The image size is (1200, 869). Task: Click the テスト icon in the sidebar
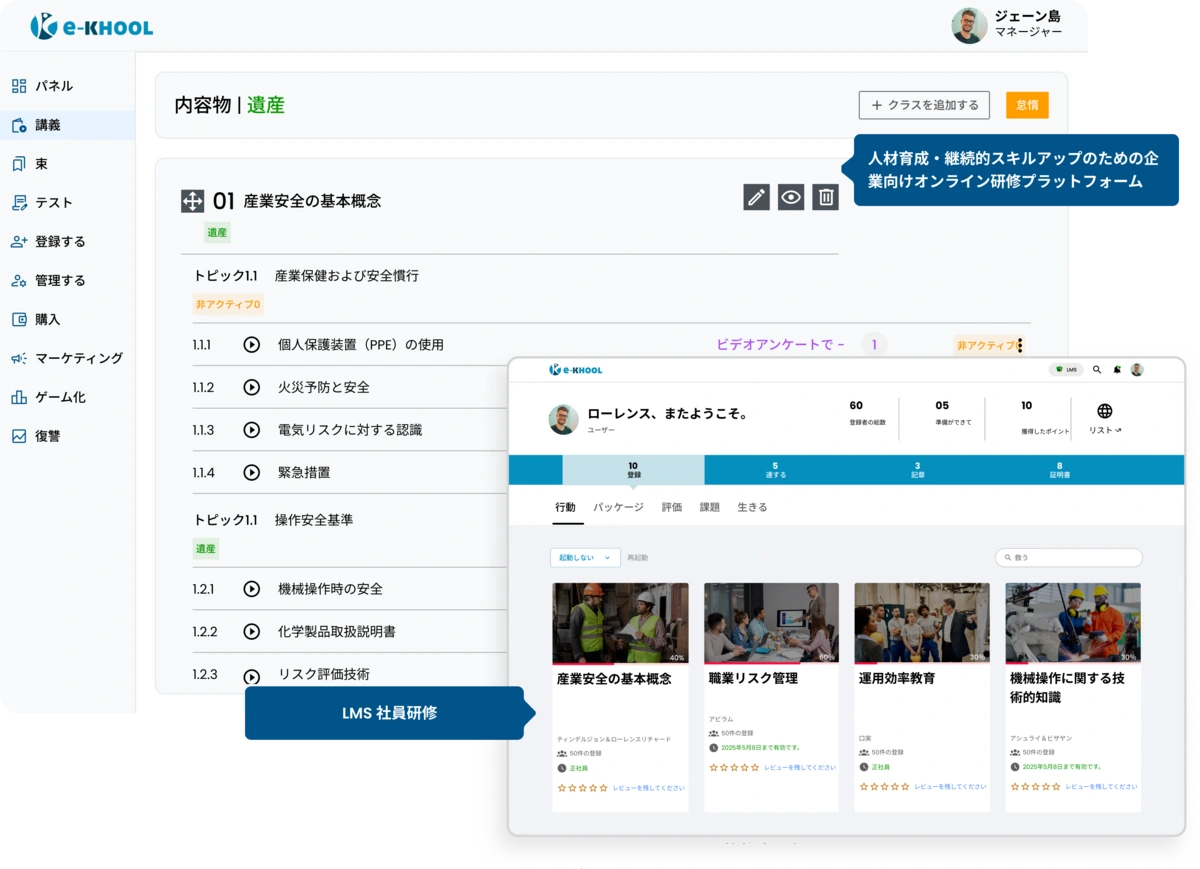(18, 202)
